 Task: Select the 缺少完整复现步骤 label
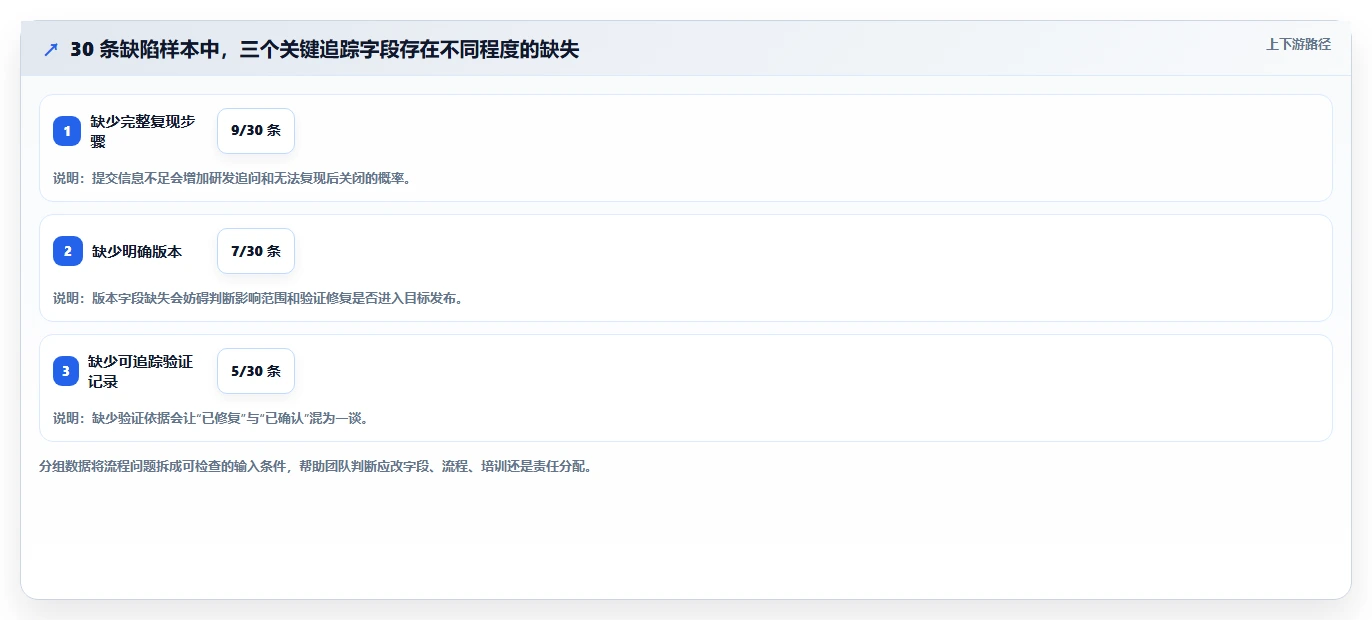tap(143, 131)
